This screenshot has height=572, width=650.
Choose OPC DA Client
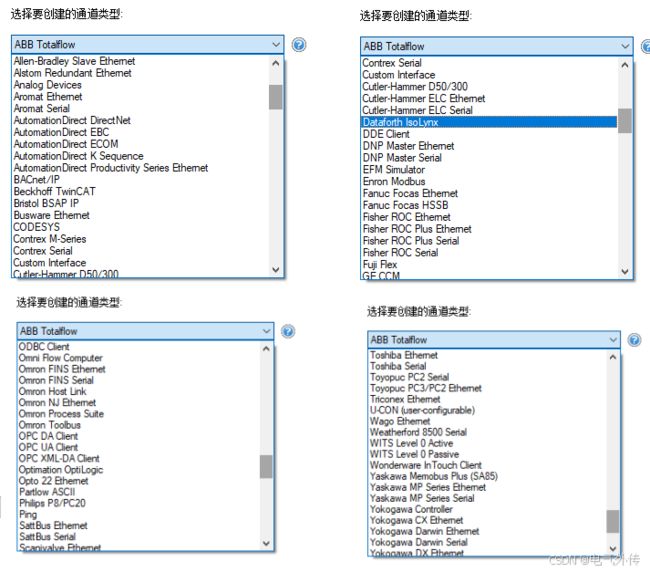click(x=48, y=436)
